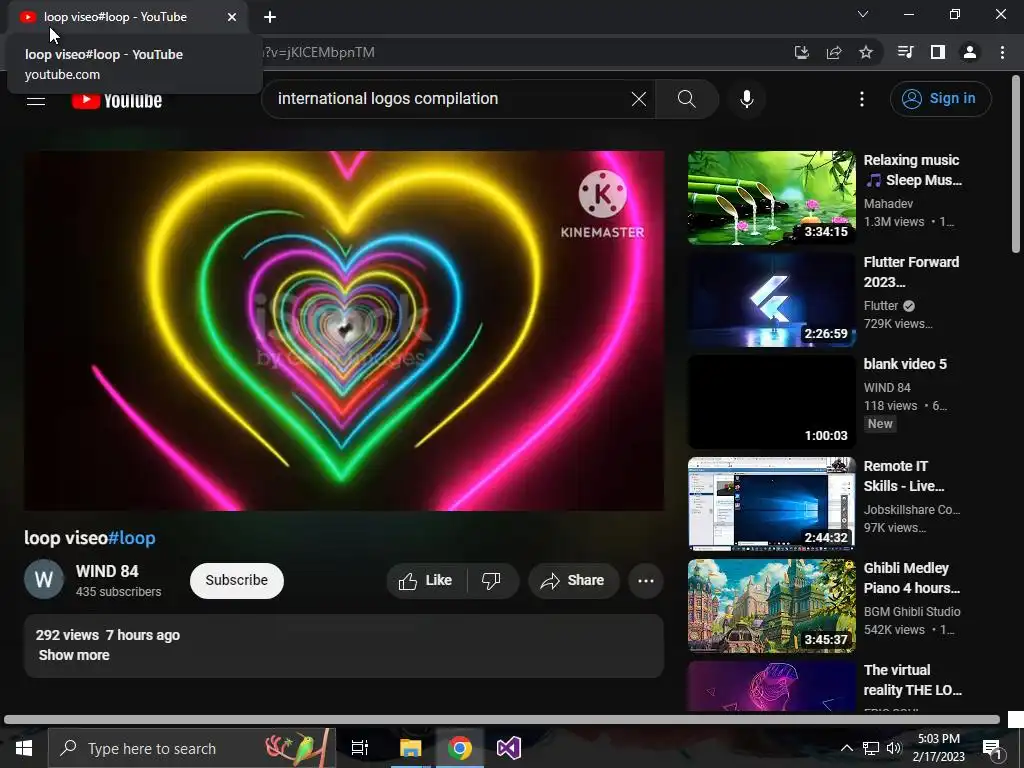Switch to Visual Studio on taskbar
1024x768 pixels.
[509, 748]
